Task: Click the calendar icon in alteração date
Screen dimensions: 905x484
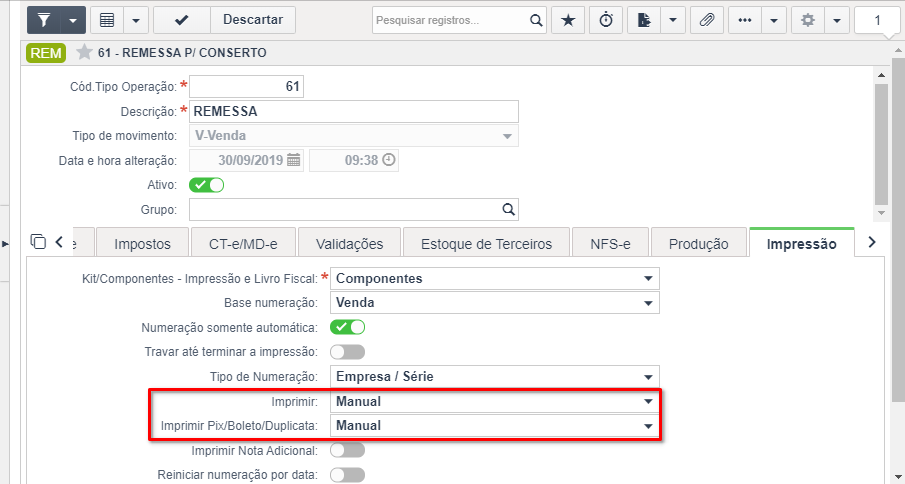Action: click(x=294, y=160)
